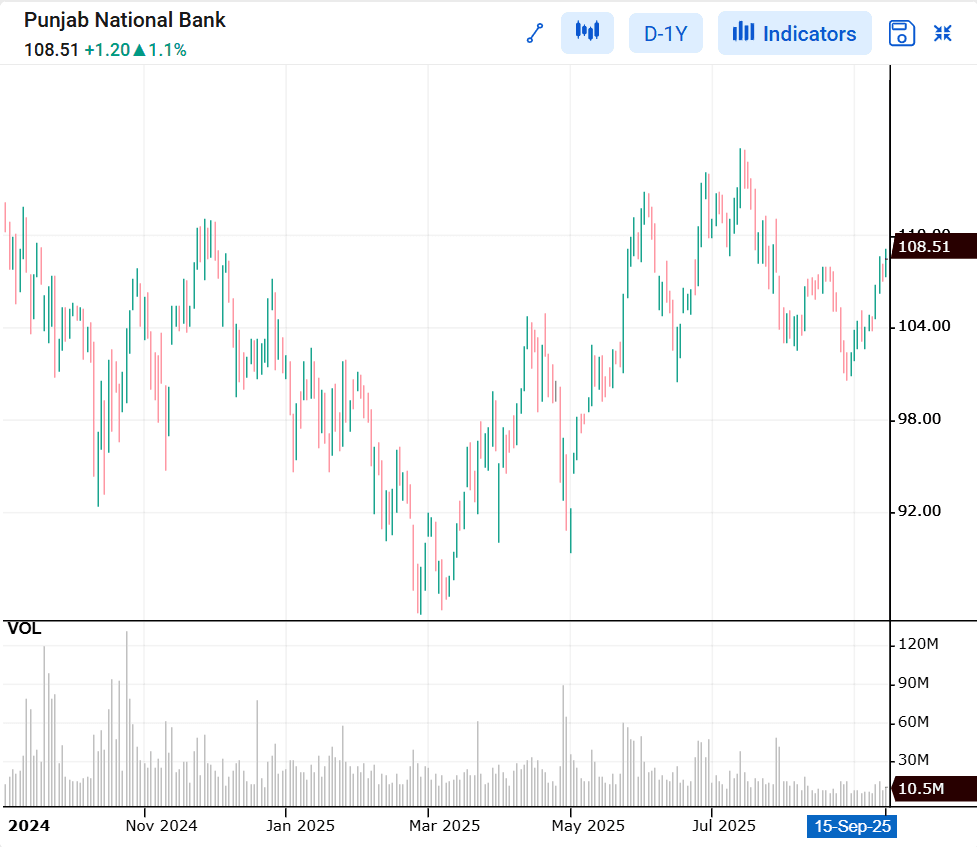Click the 108.51 current price in header

point(51,50)
